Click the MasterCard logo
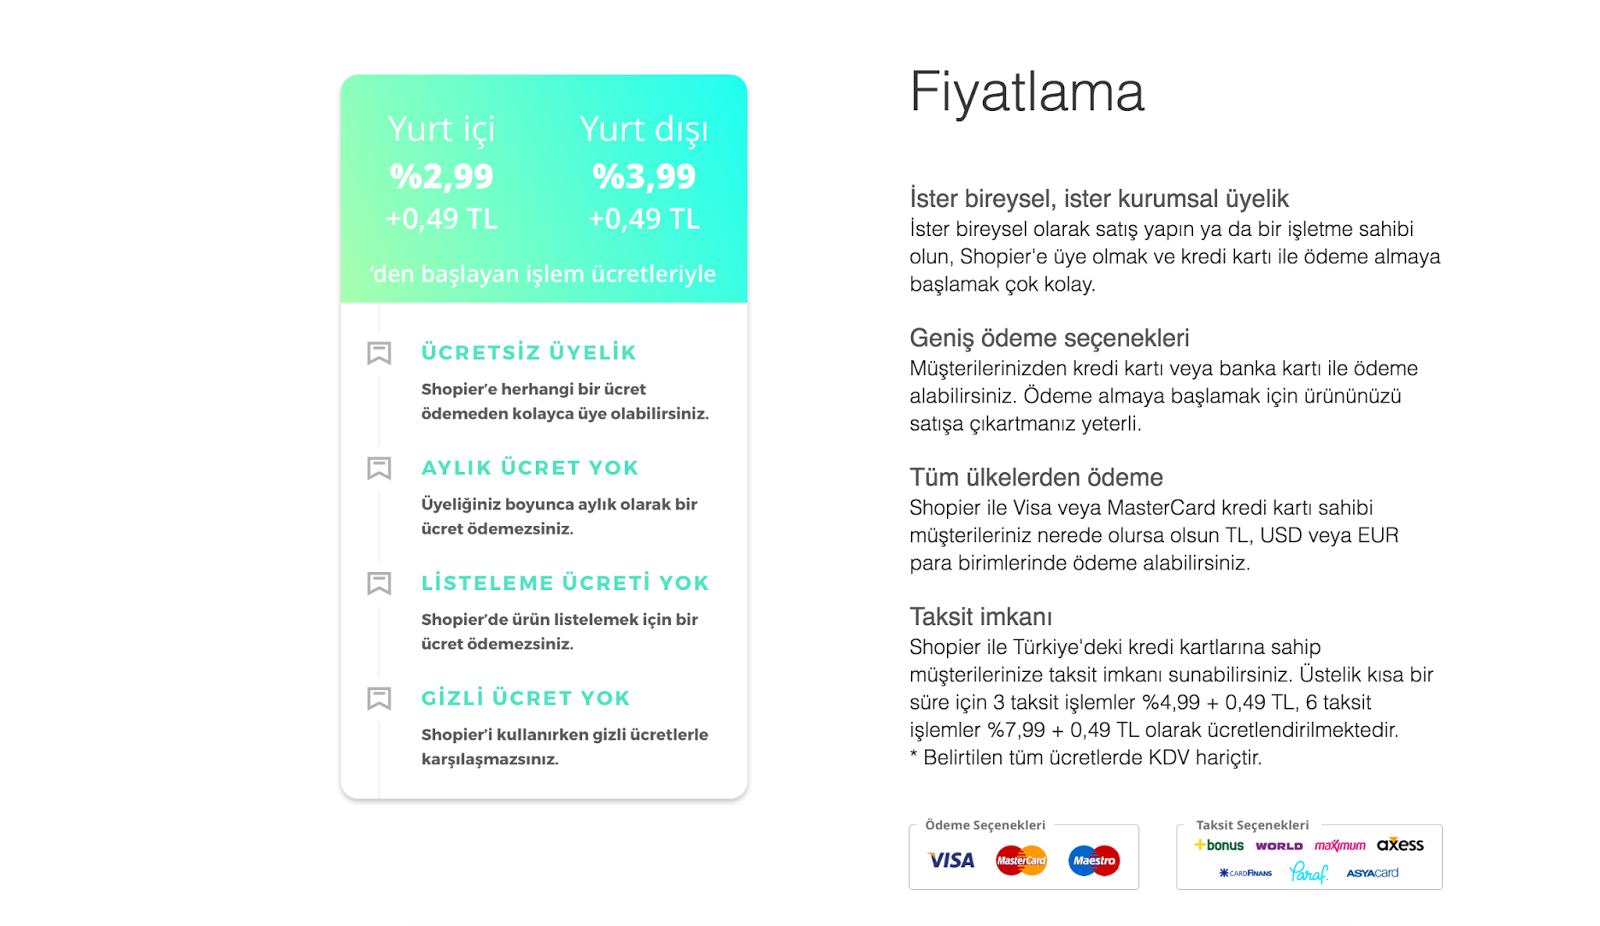 coord(1021,860)
